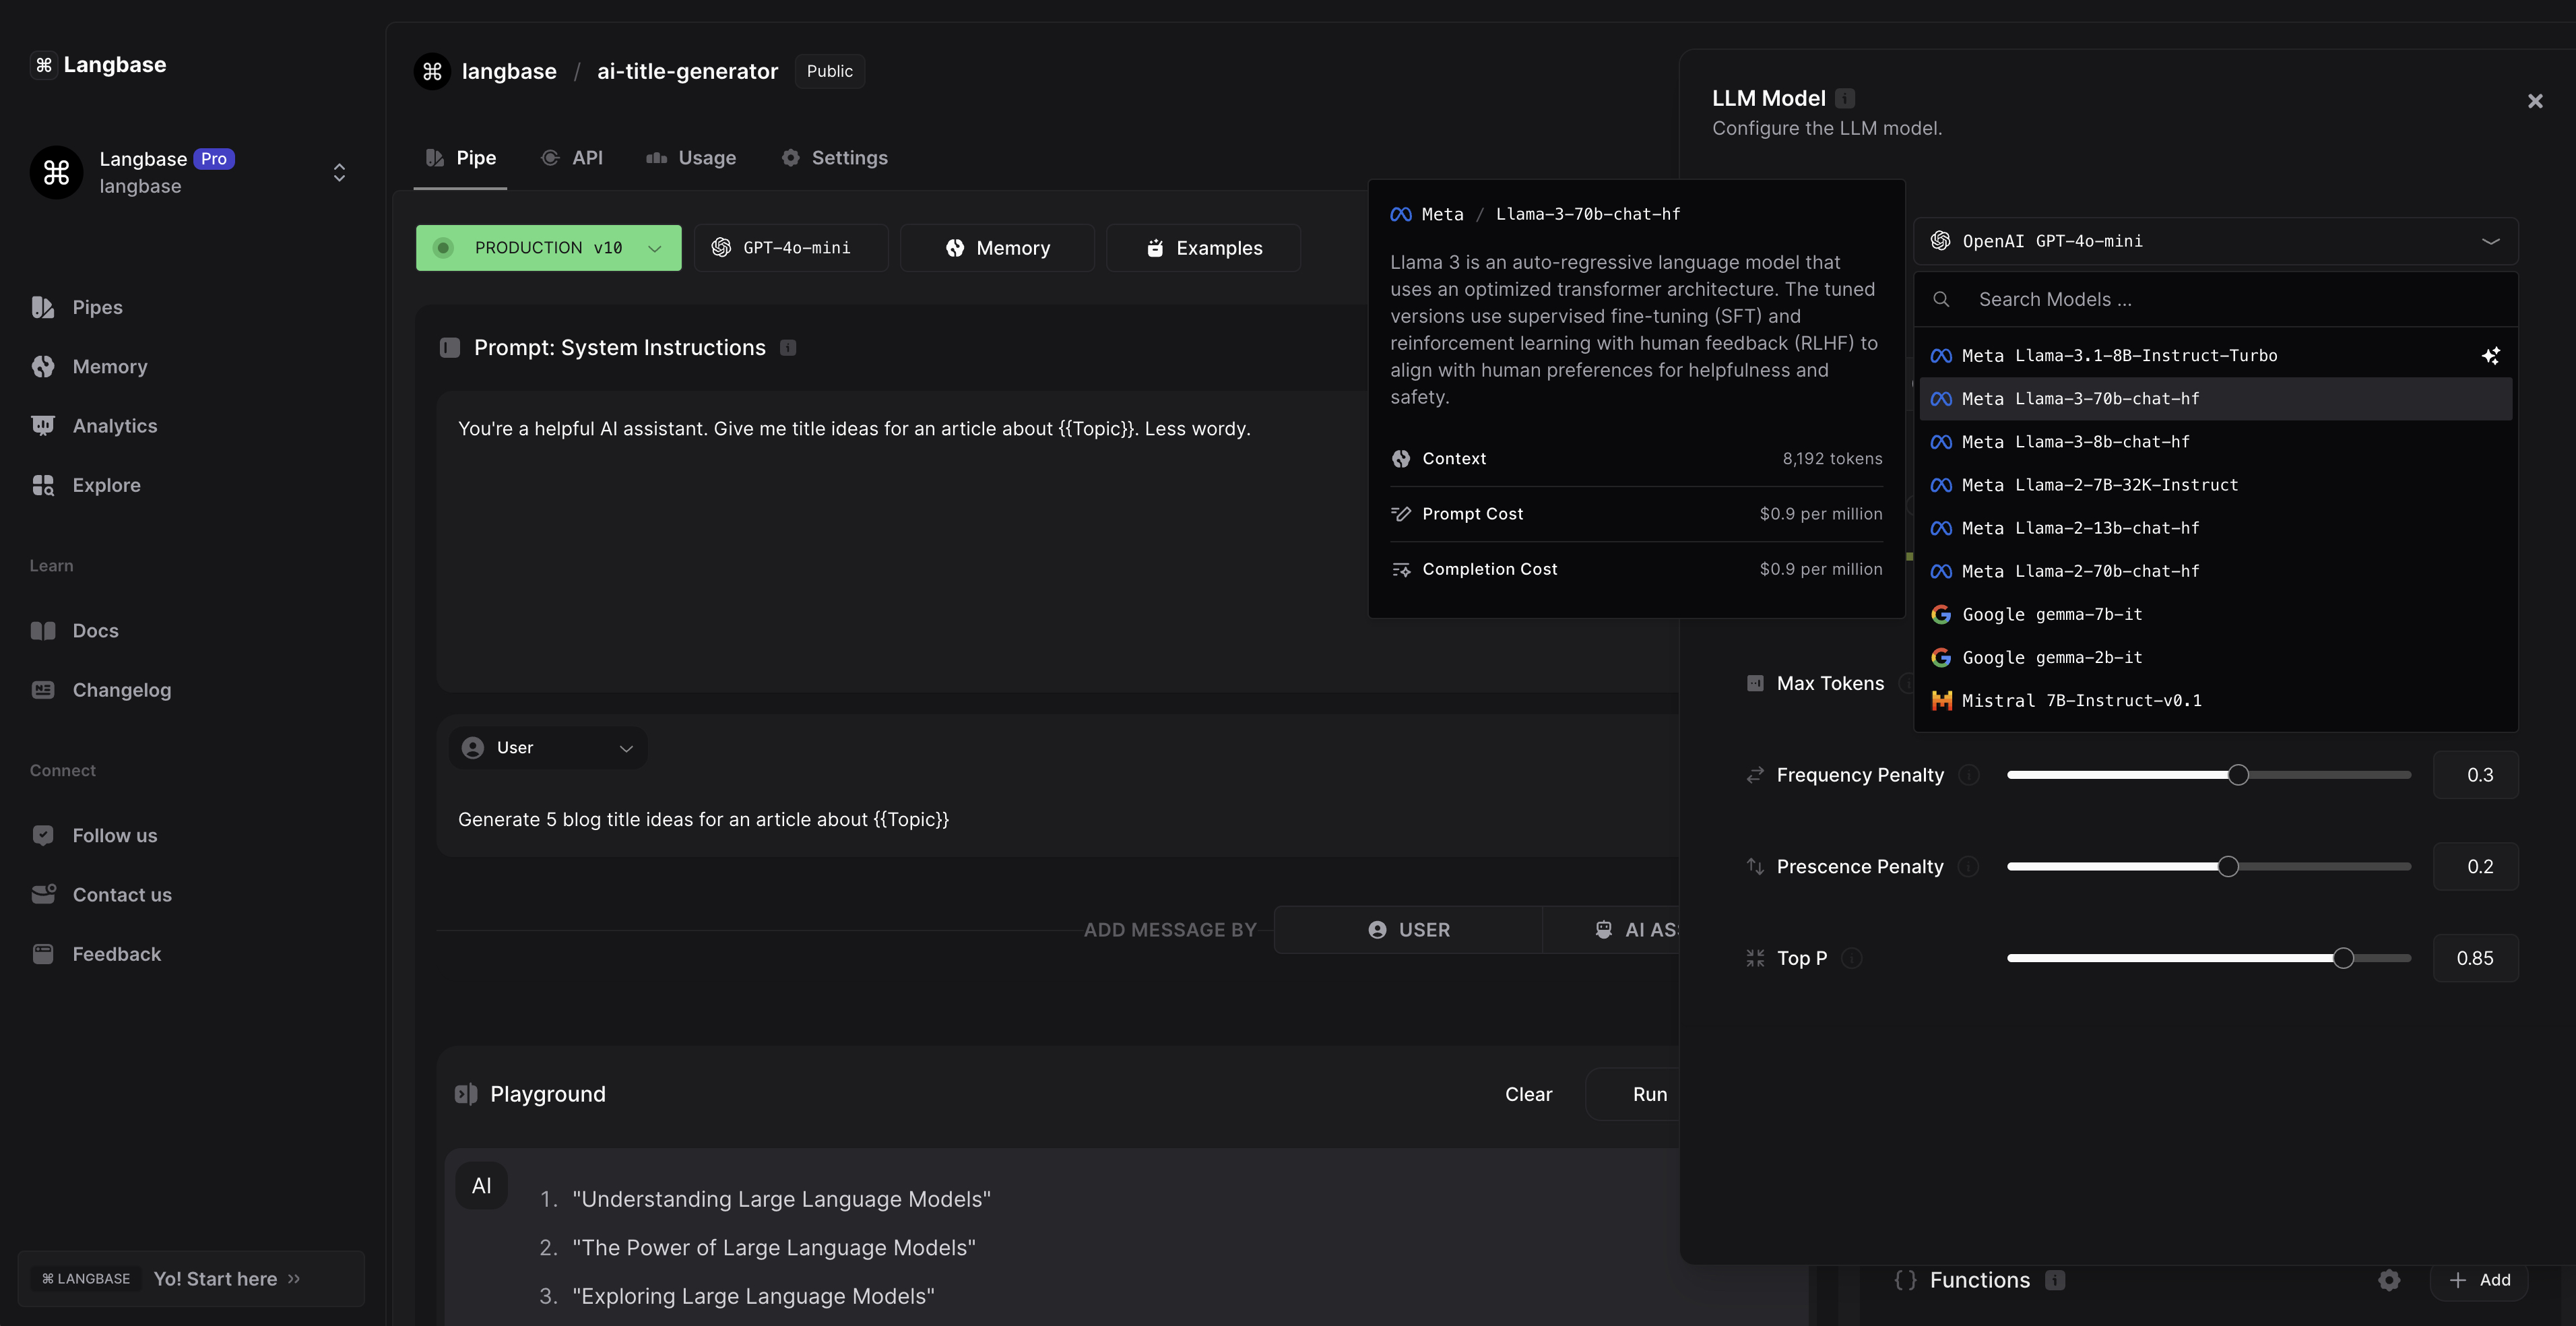2576x1326 pixels.
Task: Choose Google gemma-7b-it model
Action: pyautogui.click(x=2052, y=615)
